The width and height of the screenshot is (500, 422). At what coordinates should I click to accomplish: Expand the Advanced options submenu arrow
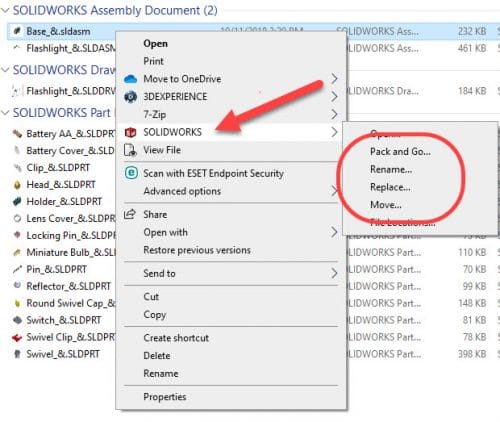[x=334, y=191]
